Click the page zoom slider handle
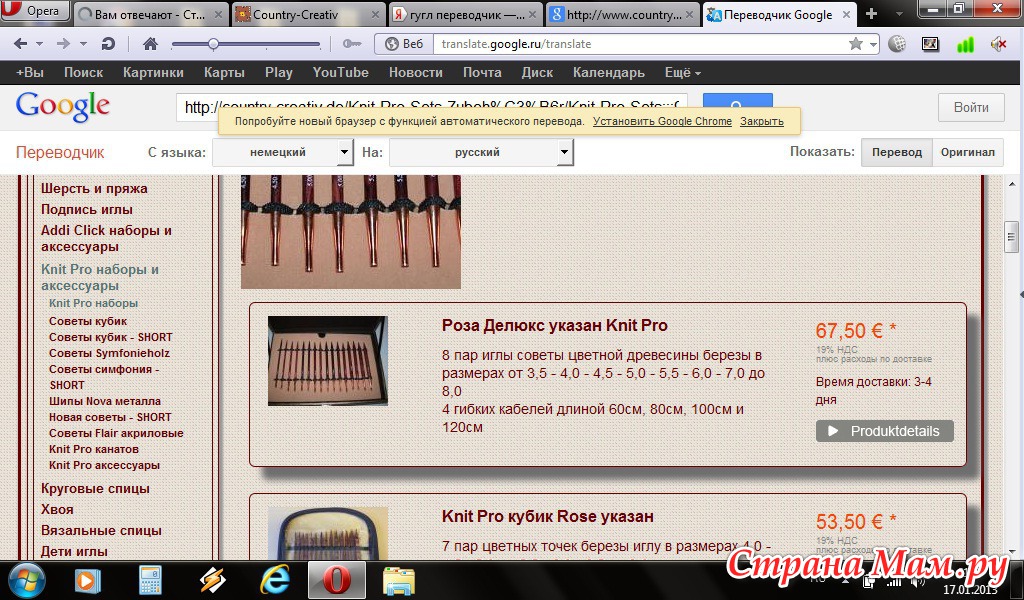 coord(213,44)
